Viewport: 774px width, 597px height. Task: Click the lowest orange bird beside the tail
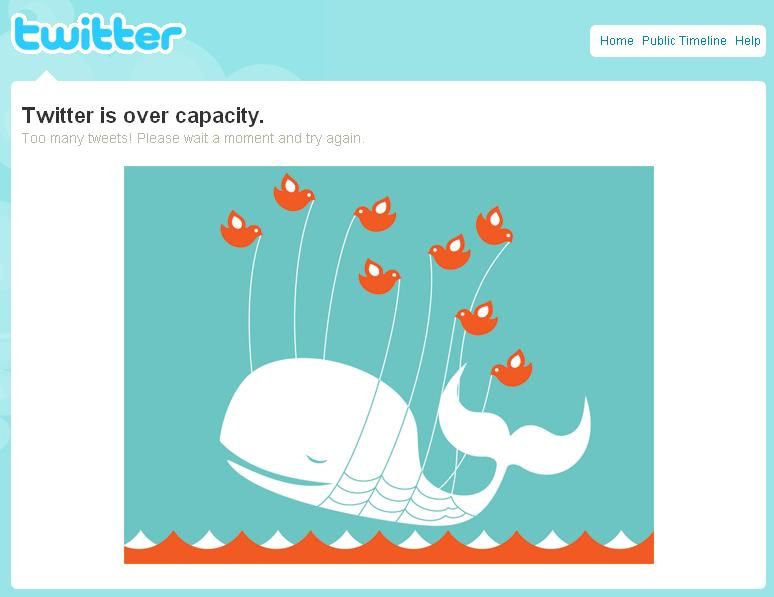512,368
